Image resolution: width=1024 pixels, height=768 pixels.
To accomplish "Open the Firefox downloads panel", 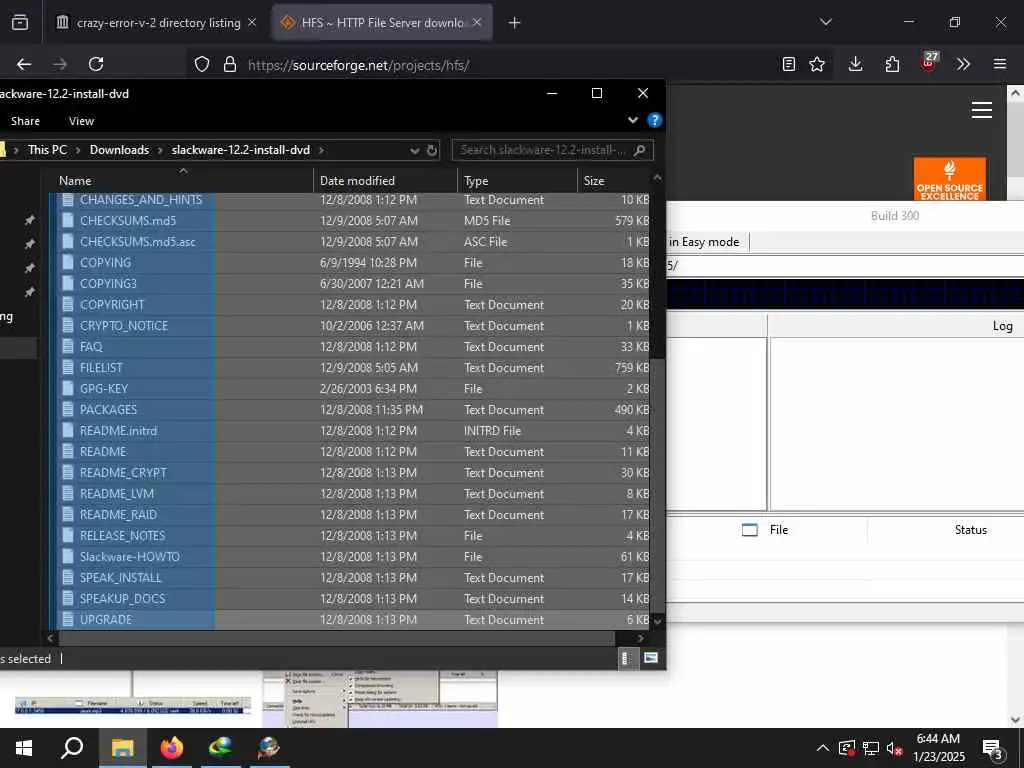I will coord(856,64).
